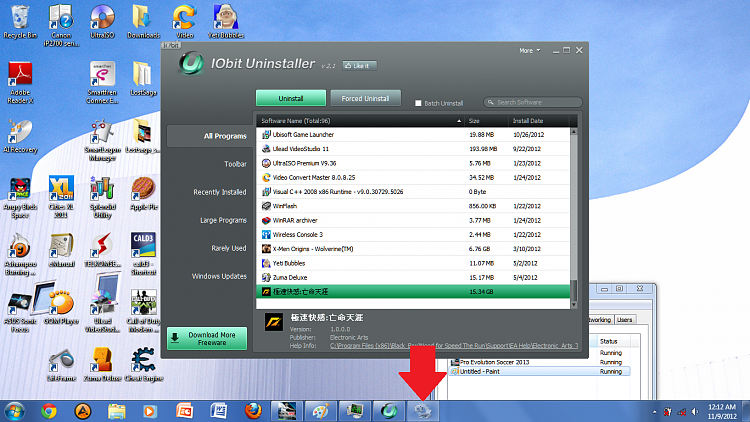Sort by the Size column header
The height and width of the screenshot is (422, 750).
(x=487, y=121)
